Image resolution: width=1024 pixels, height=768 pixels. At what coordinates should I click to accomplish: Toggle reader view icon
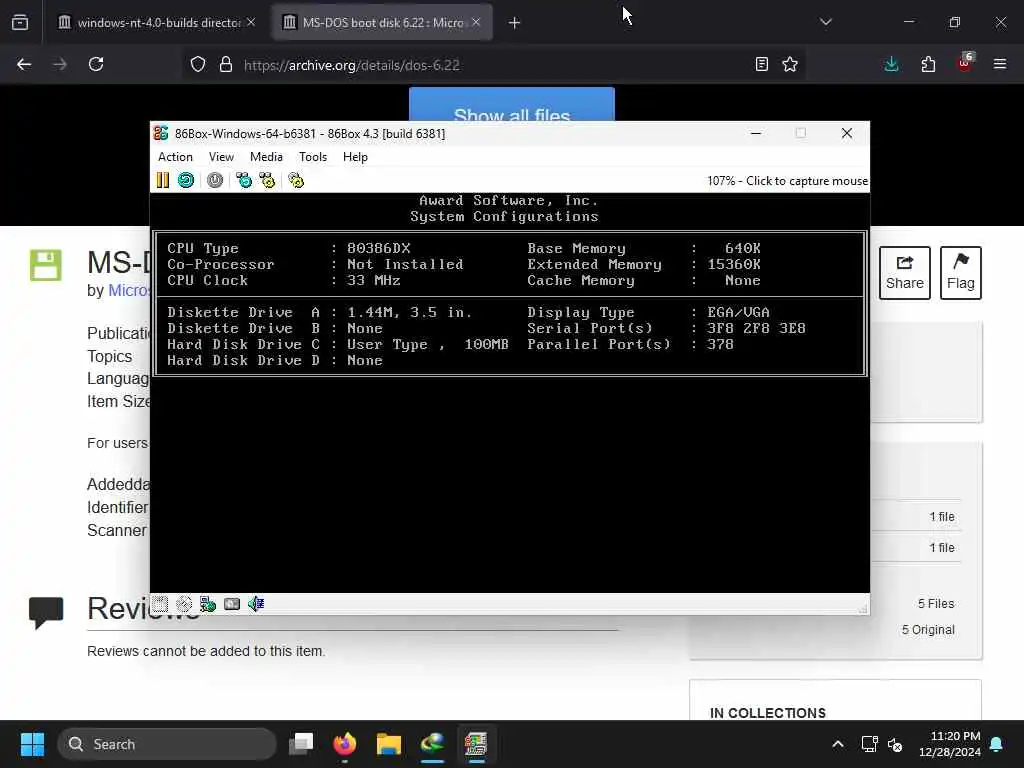(761, 64)
